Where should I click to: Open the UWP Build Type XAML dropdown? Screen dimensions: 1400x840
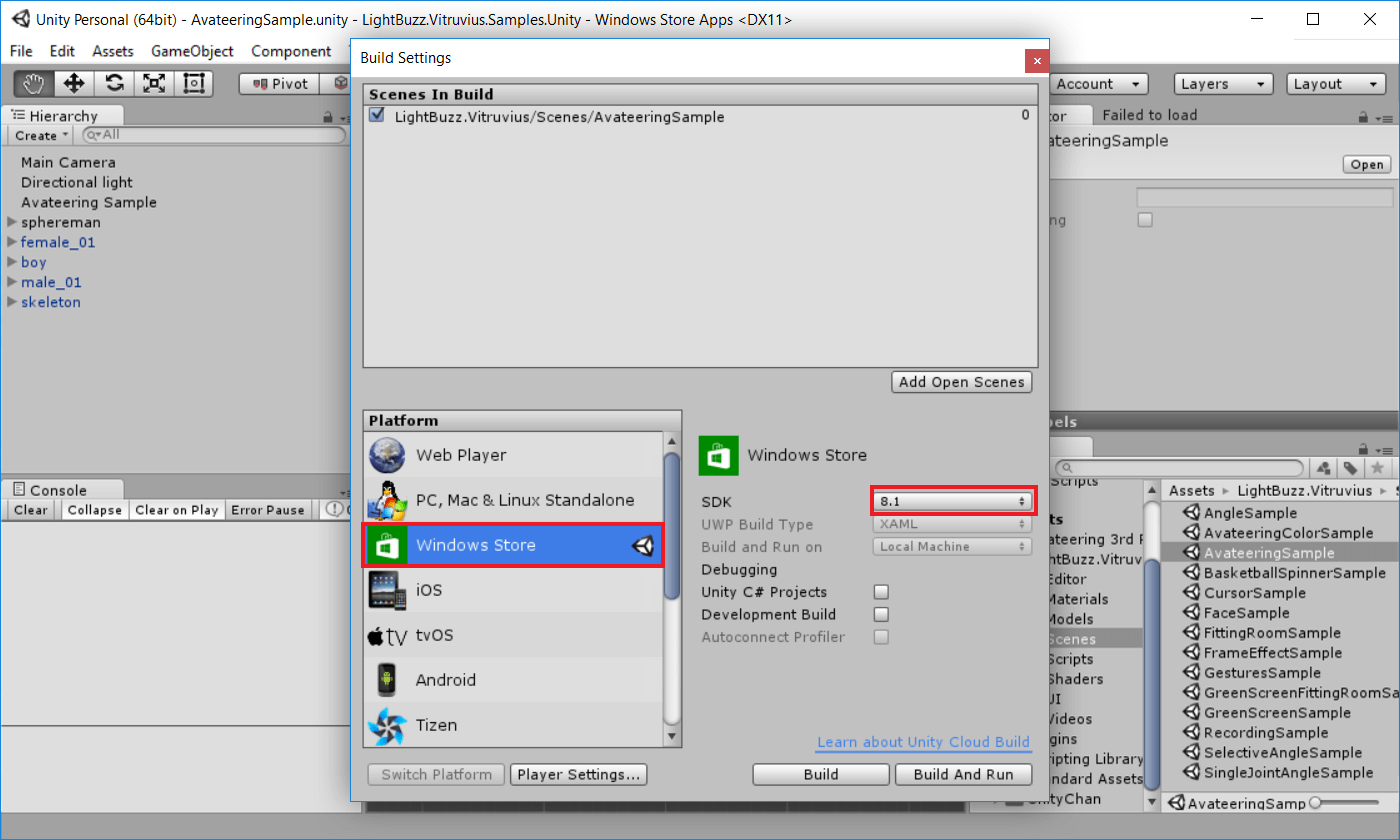(x=952, y=524)
